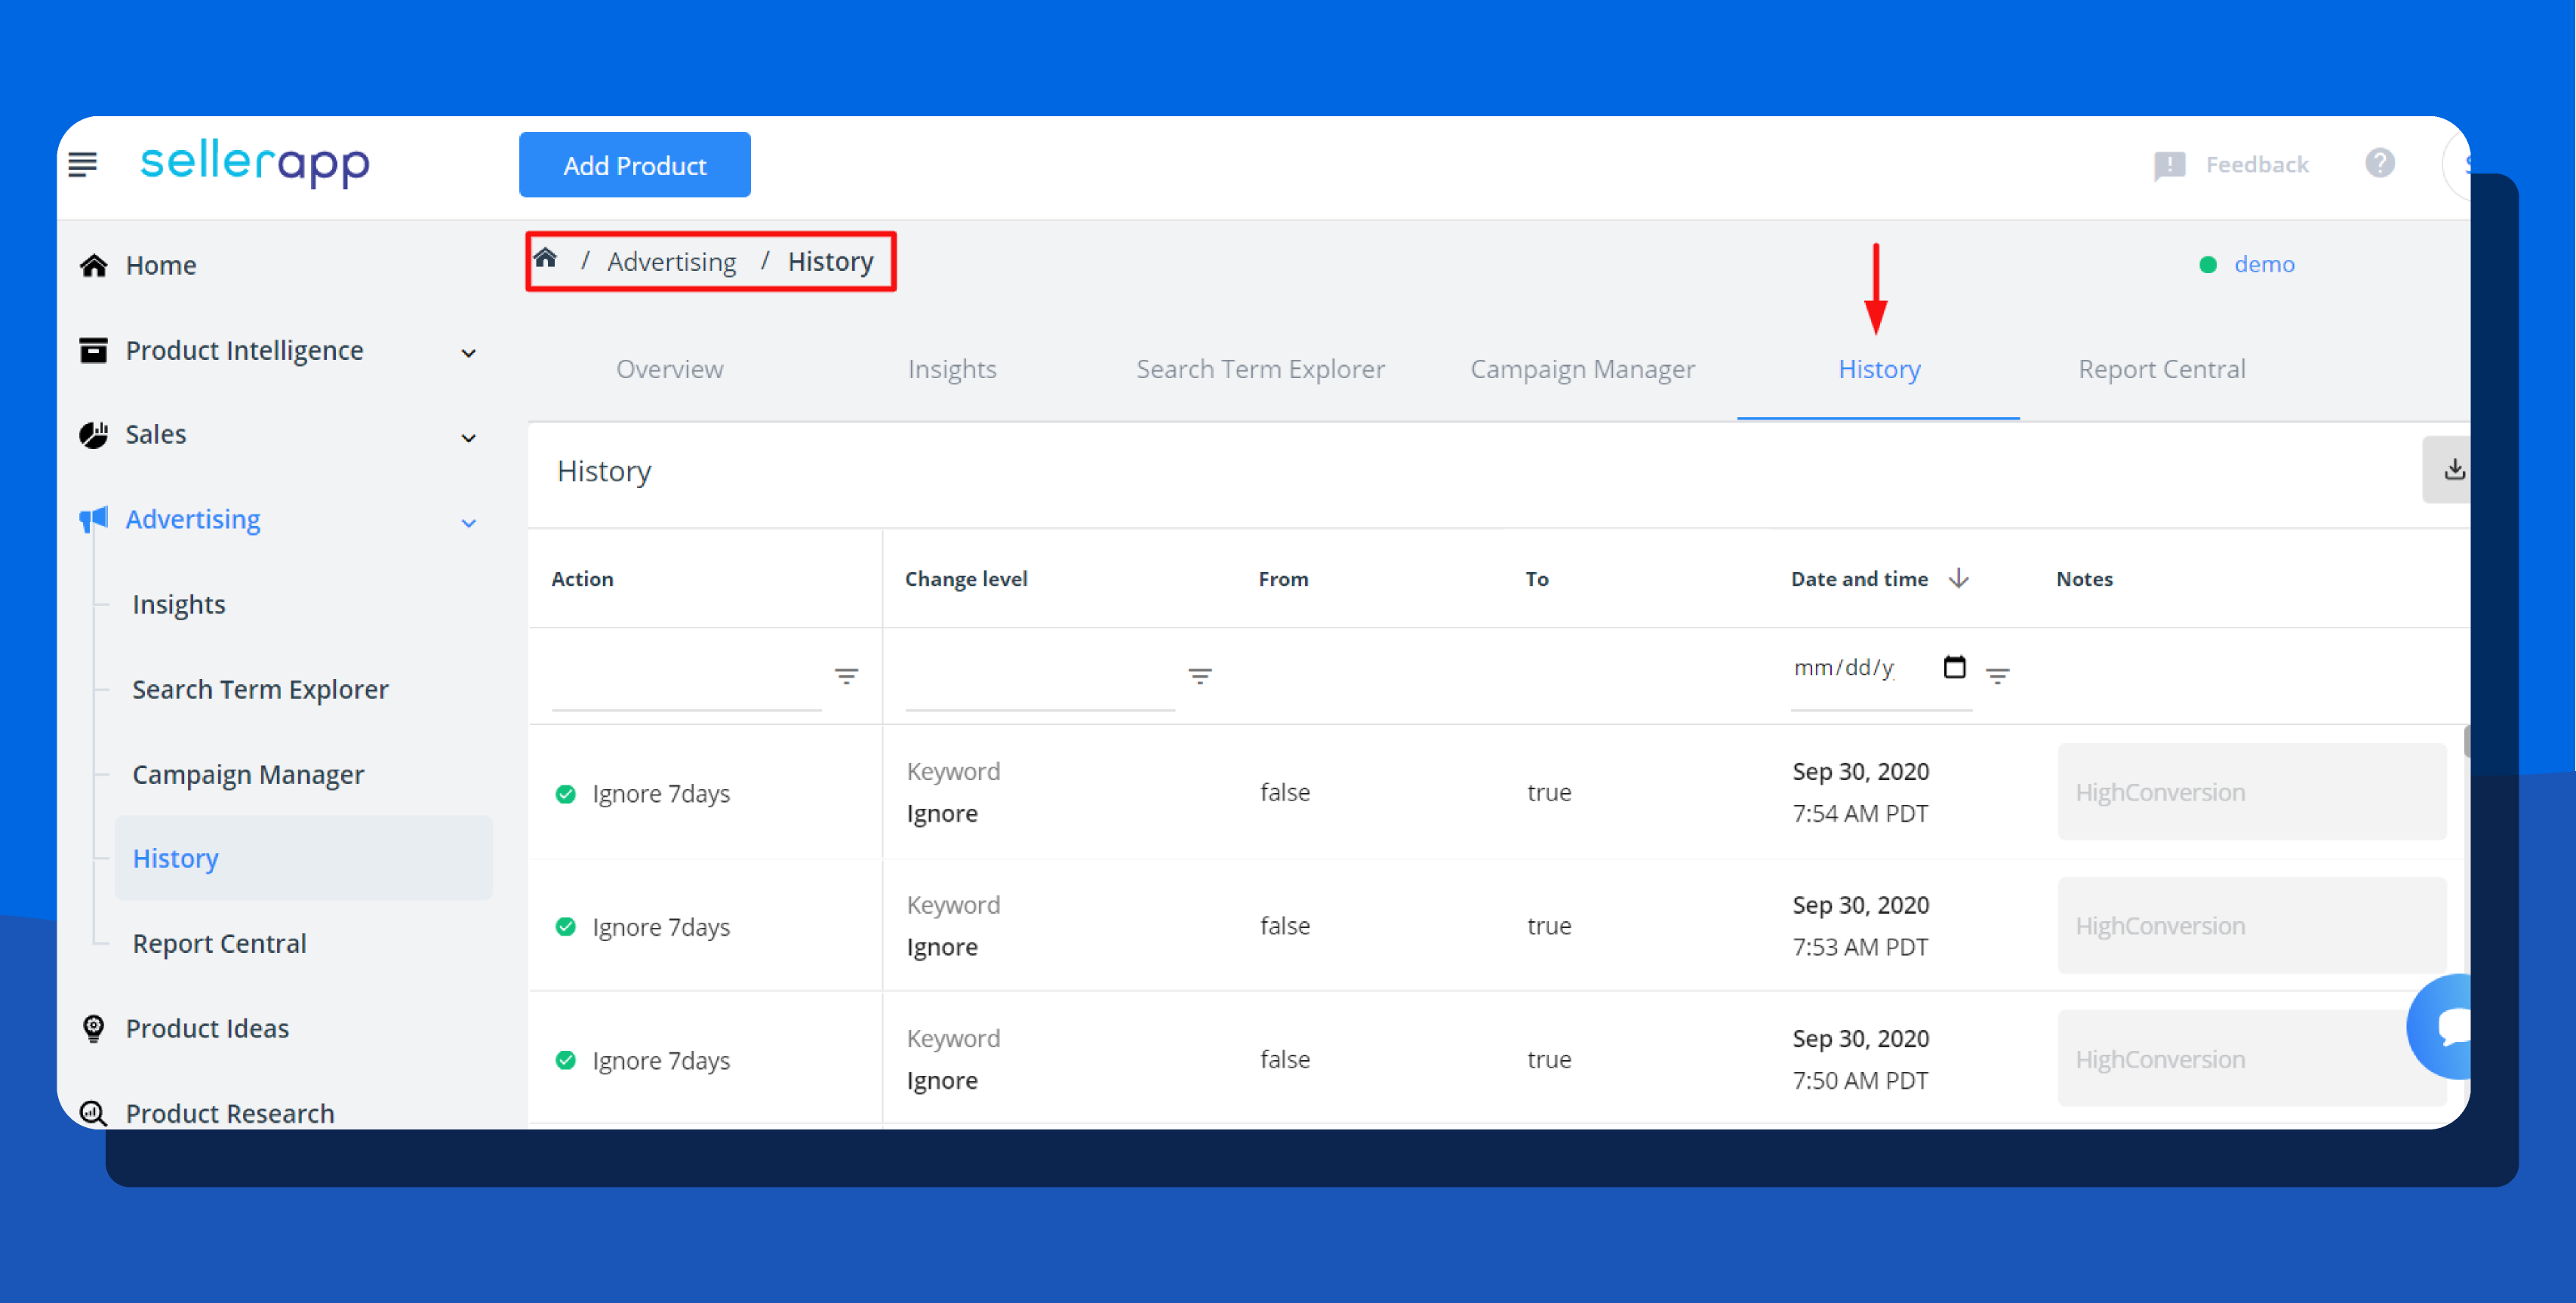
Task: Select History in the sidebar
Action: point(303,858)
